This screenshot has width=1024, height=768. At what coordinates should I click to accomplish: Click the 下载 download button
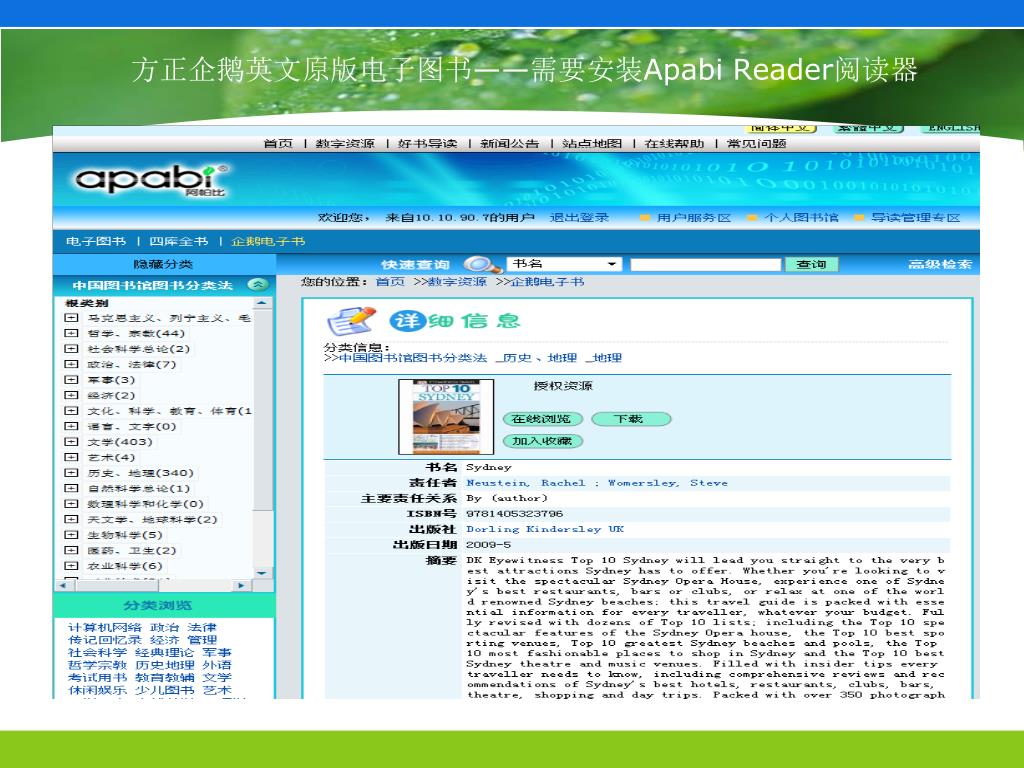[x=630, y=419]
